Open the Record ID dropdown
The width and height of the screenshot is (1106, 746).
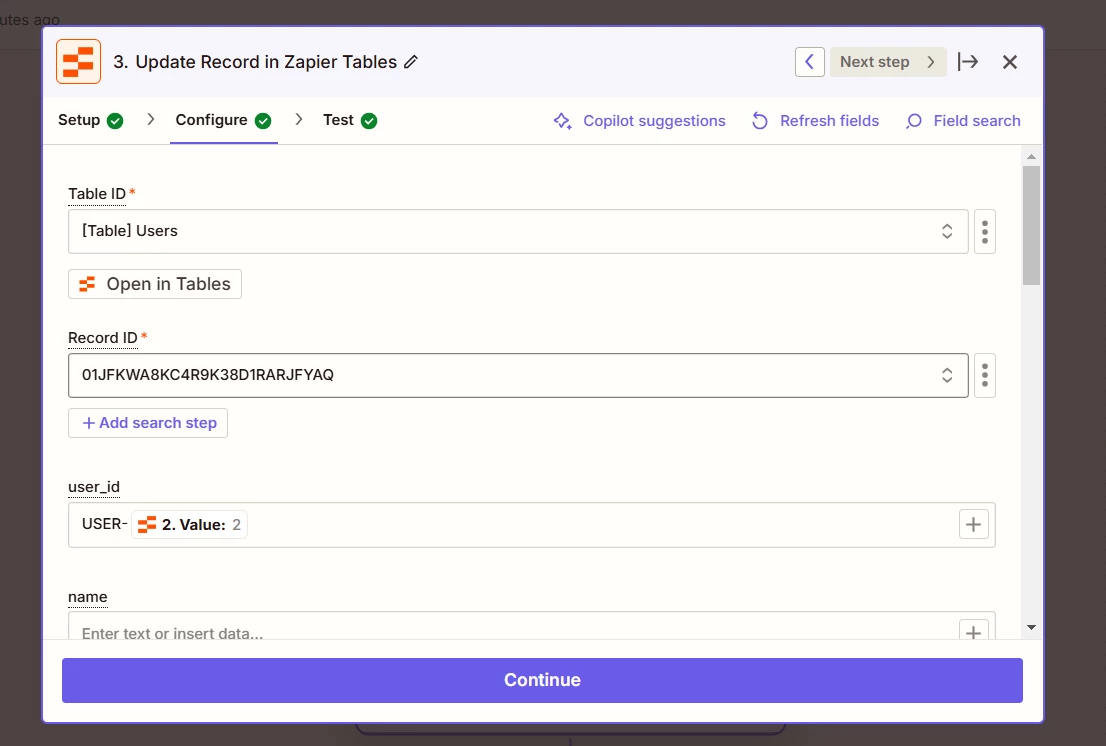(x=518, y=375)
